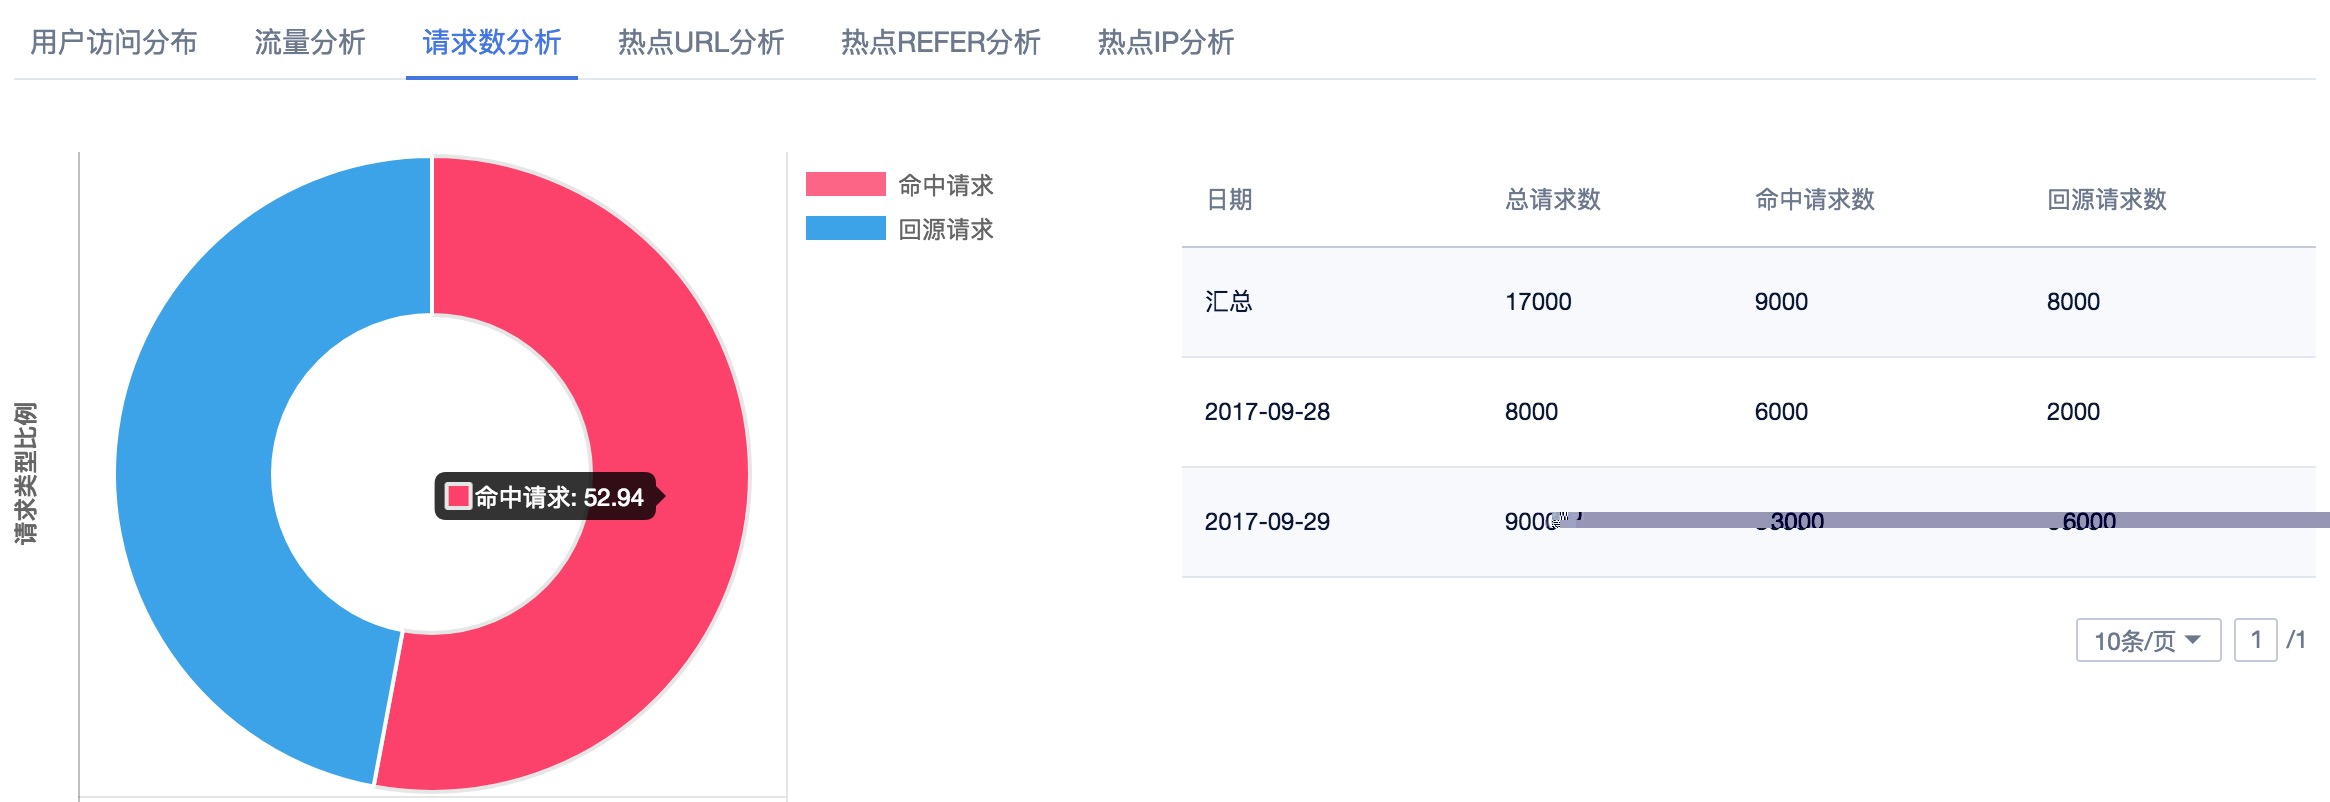Image resolution: width=2330 pixels, height=802 pixels.
Task: Click the 总请求数 column header
Action: tap(1553, 200)
